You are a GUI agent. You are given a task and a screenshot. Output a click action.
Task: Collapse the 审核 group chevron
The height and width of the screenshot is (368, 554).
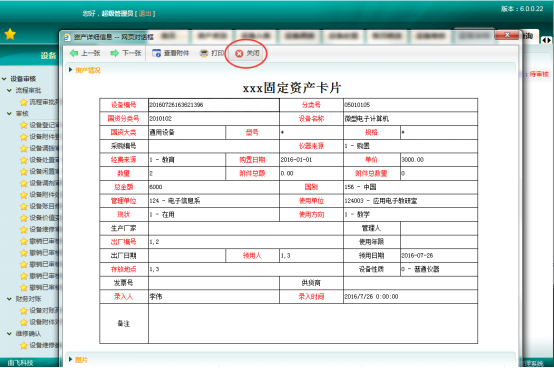click(9, 113)
